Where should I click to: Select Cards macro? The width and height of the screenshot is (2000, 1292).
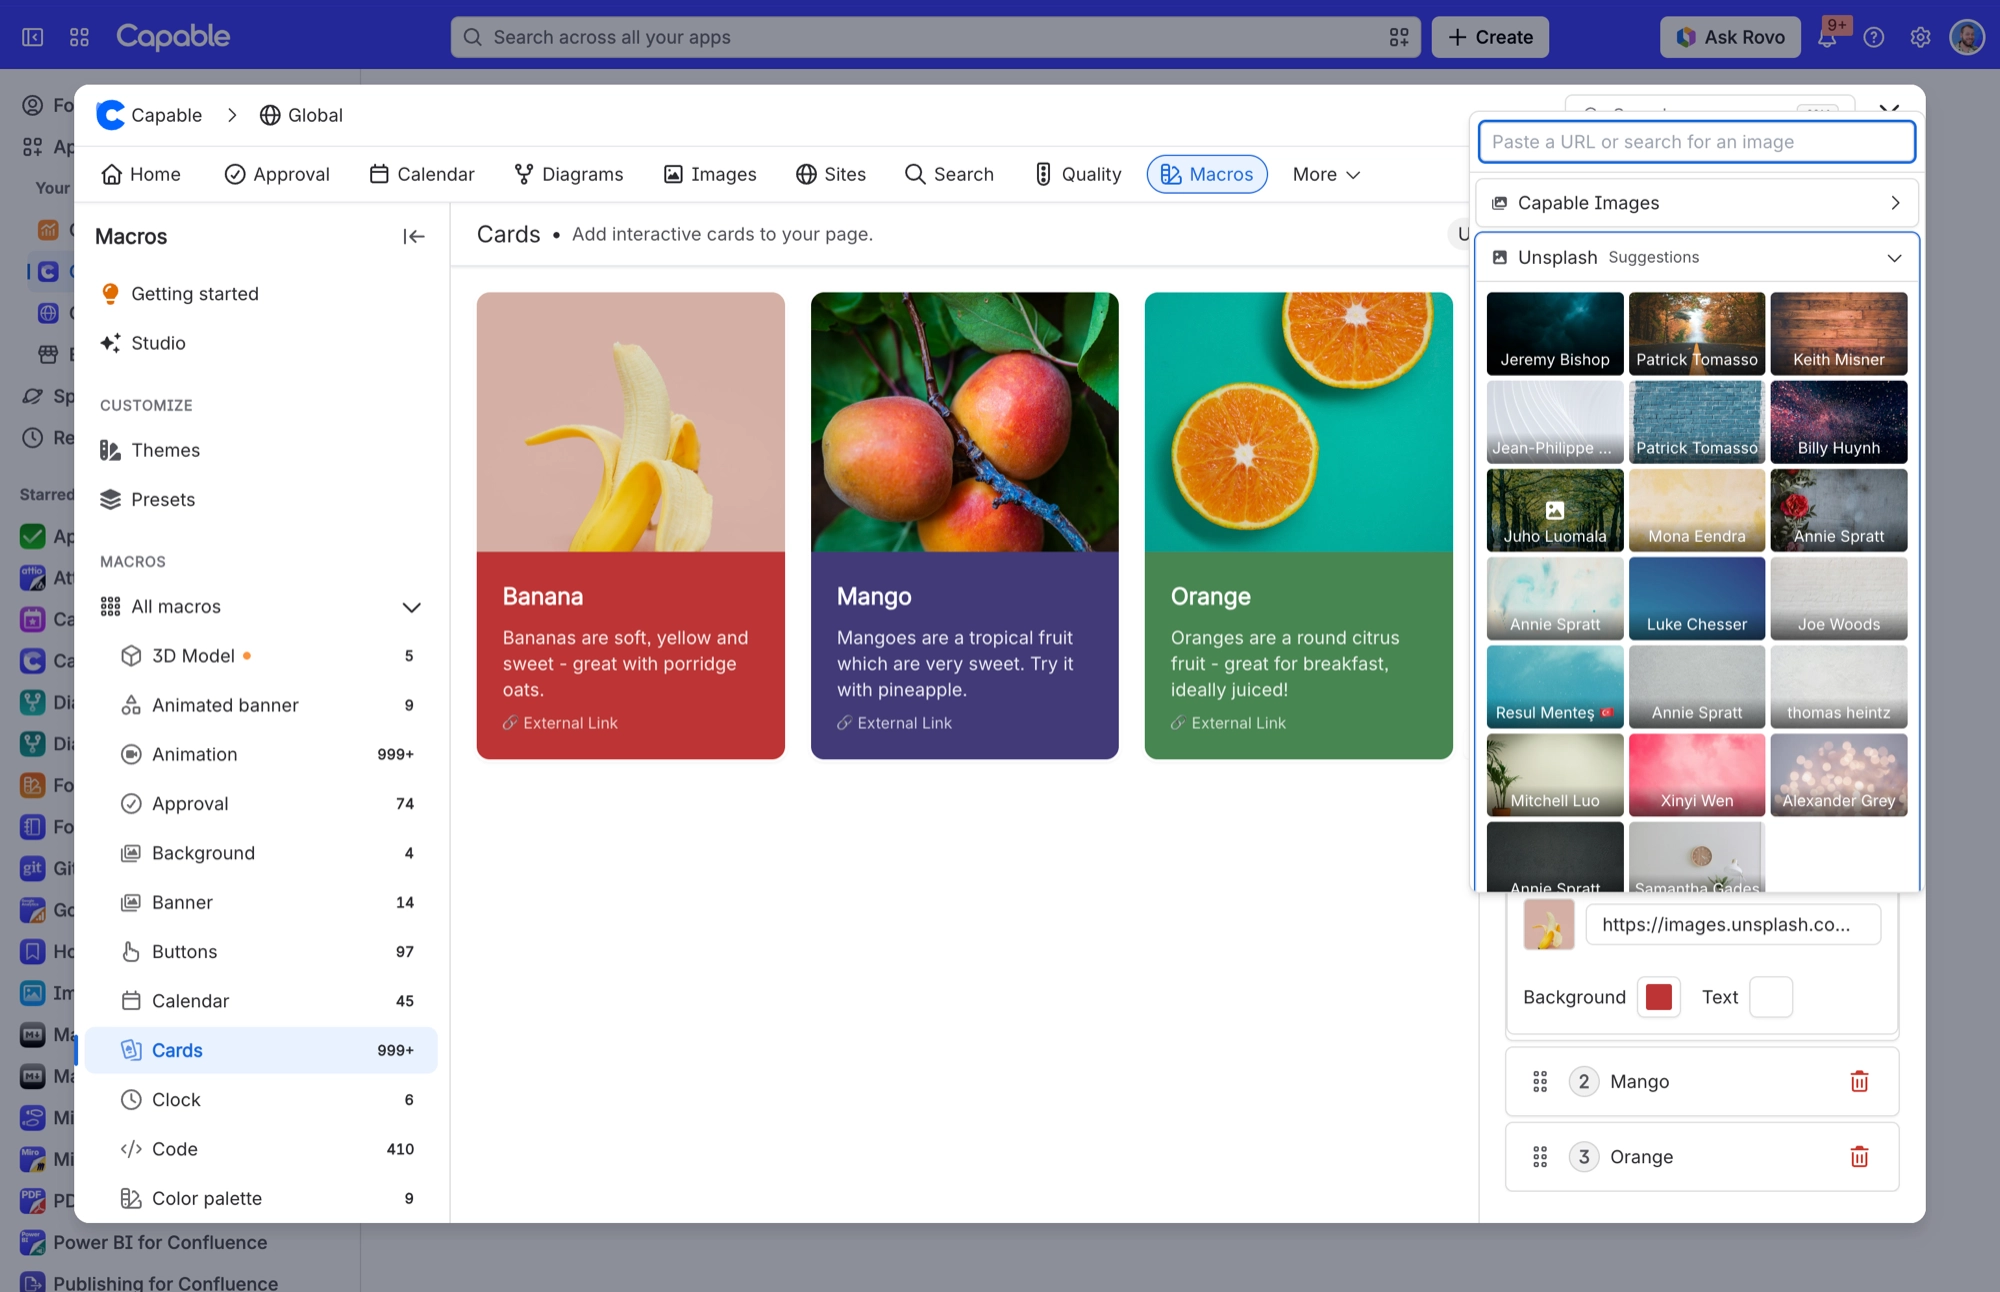point(261,1050)
